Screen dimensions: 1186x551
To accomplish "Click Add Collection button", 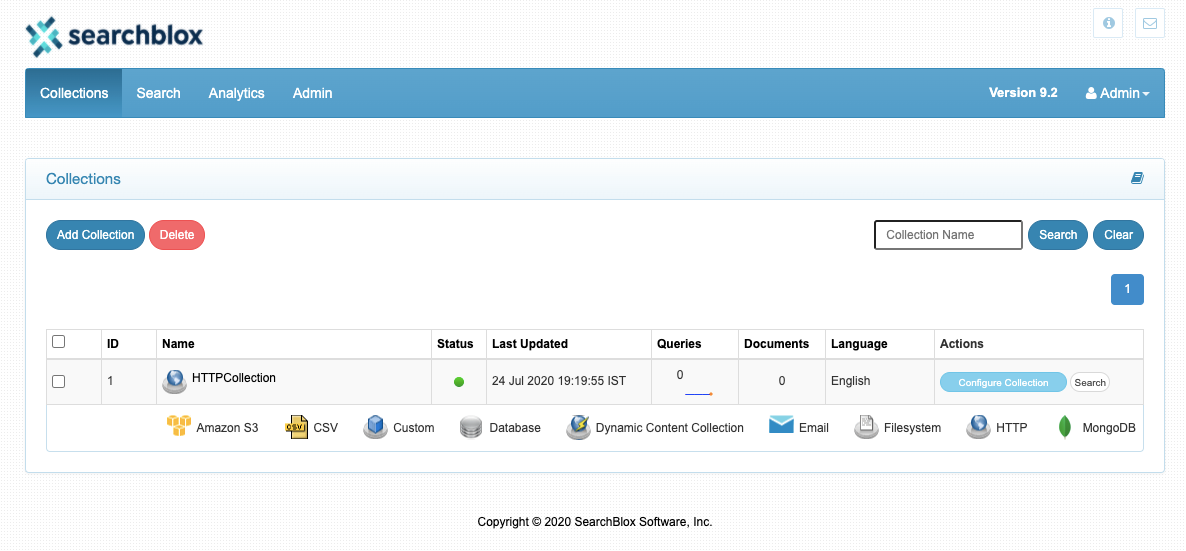I will (95, 235).
